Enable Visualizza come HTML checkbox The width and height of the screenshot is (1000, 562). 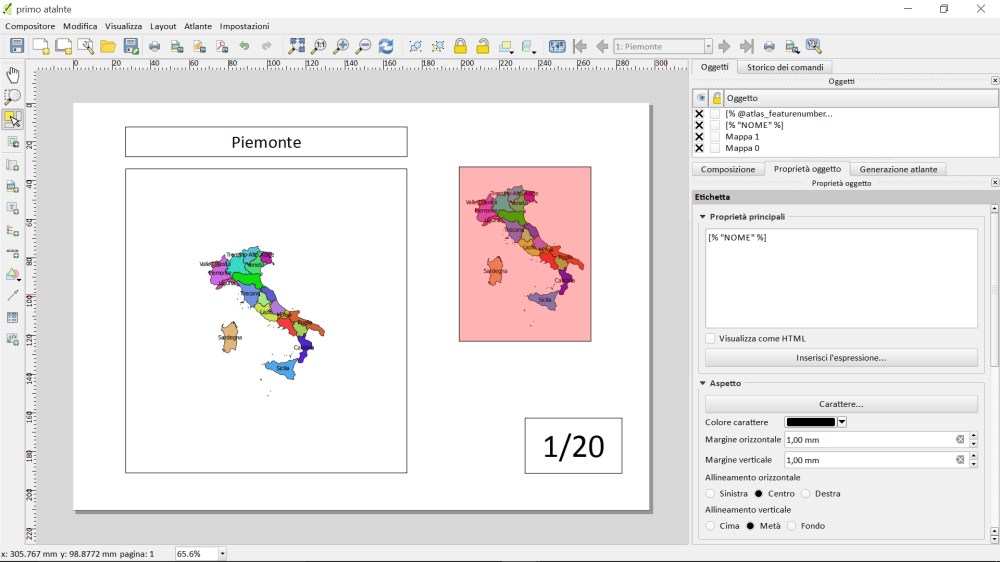[711, 339]
